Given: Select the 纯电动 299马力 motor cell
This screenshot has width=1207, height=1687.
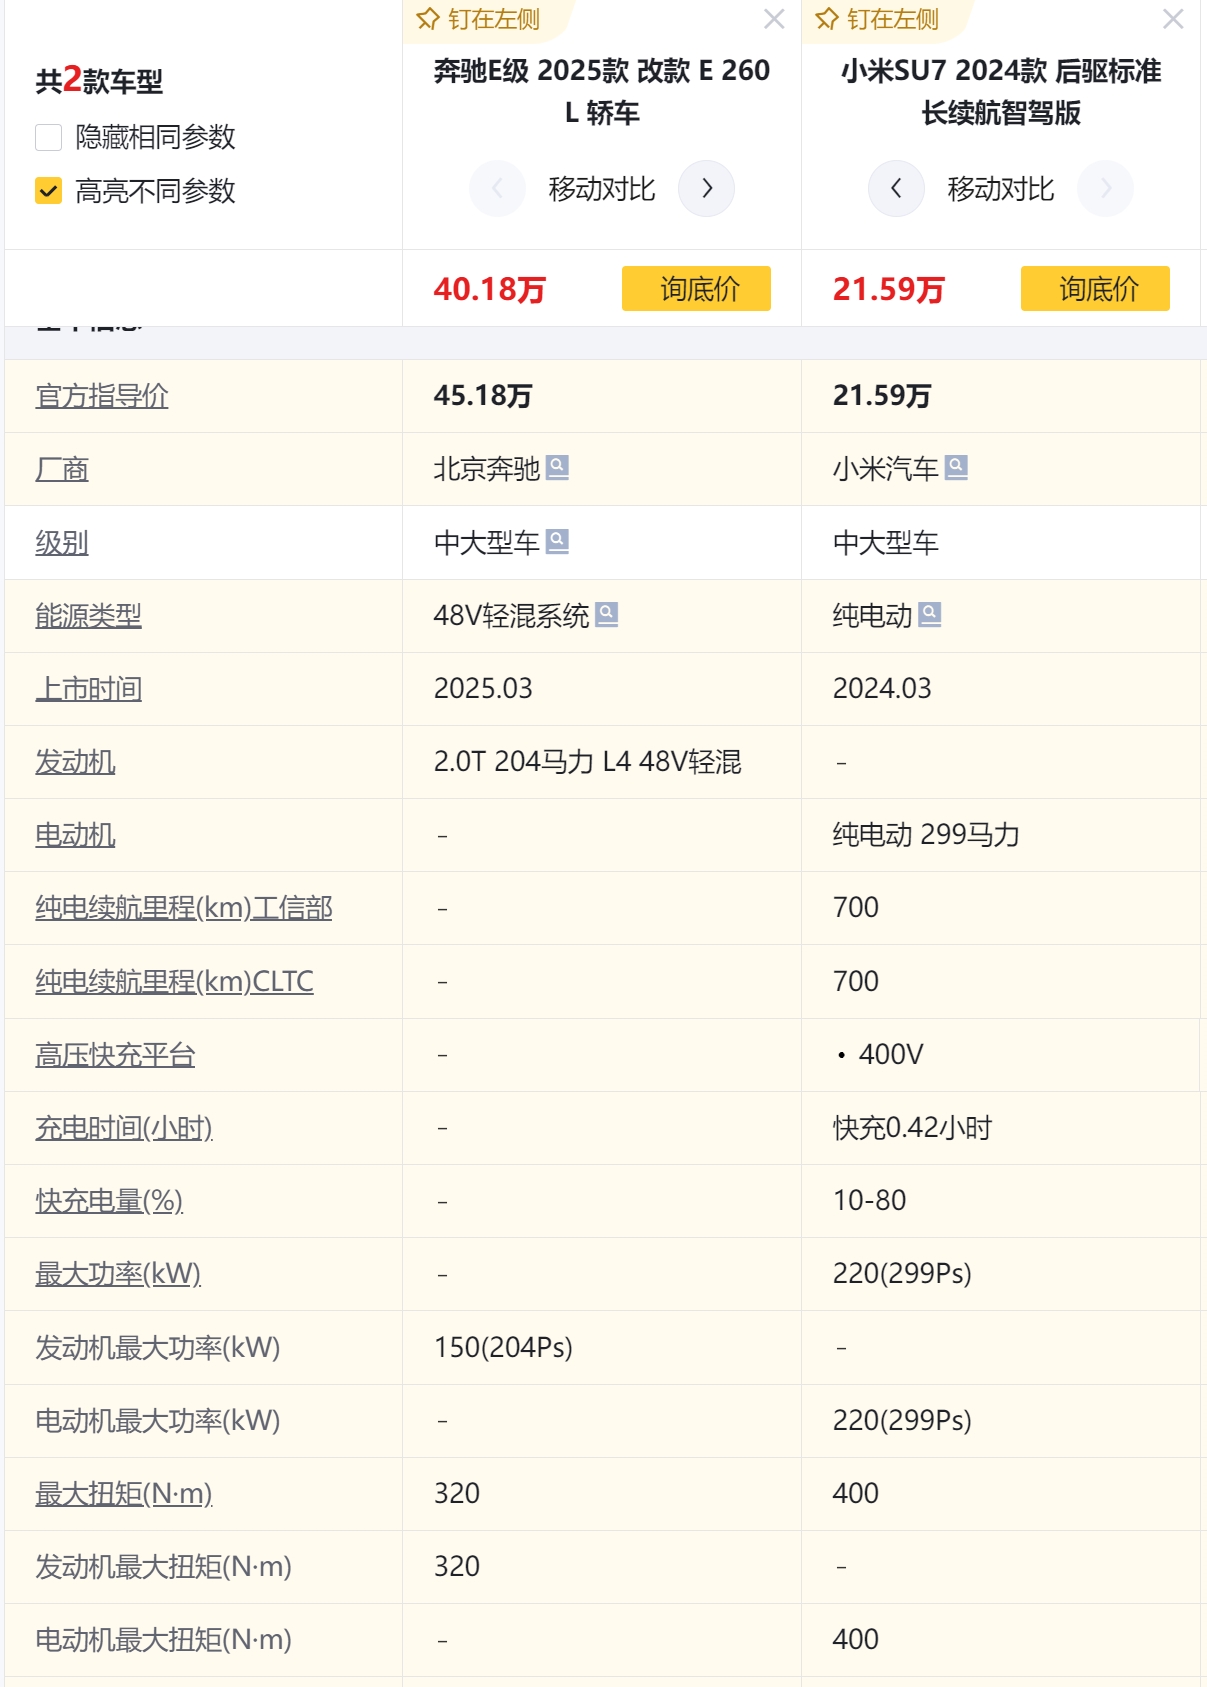Looking at the screenshot, I should click(926, 835).
